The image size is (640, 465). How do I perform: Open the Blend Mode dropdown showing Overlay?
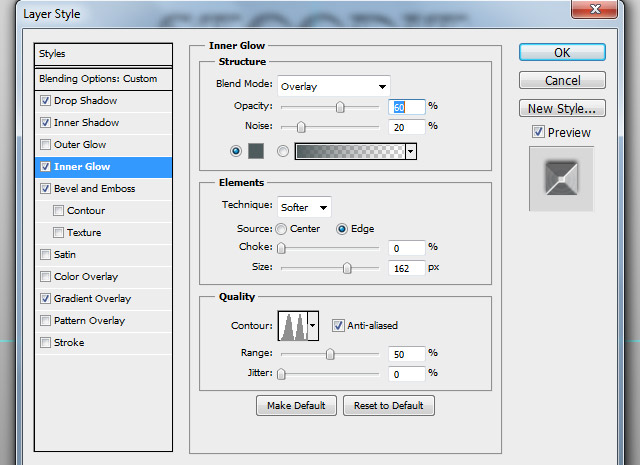(334, 86)
